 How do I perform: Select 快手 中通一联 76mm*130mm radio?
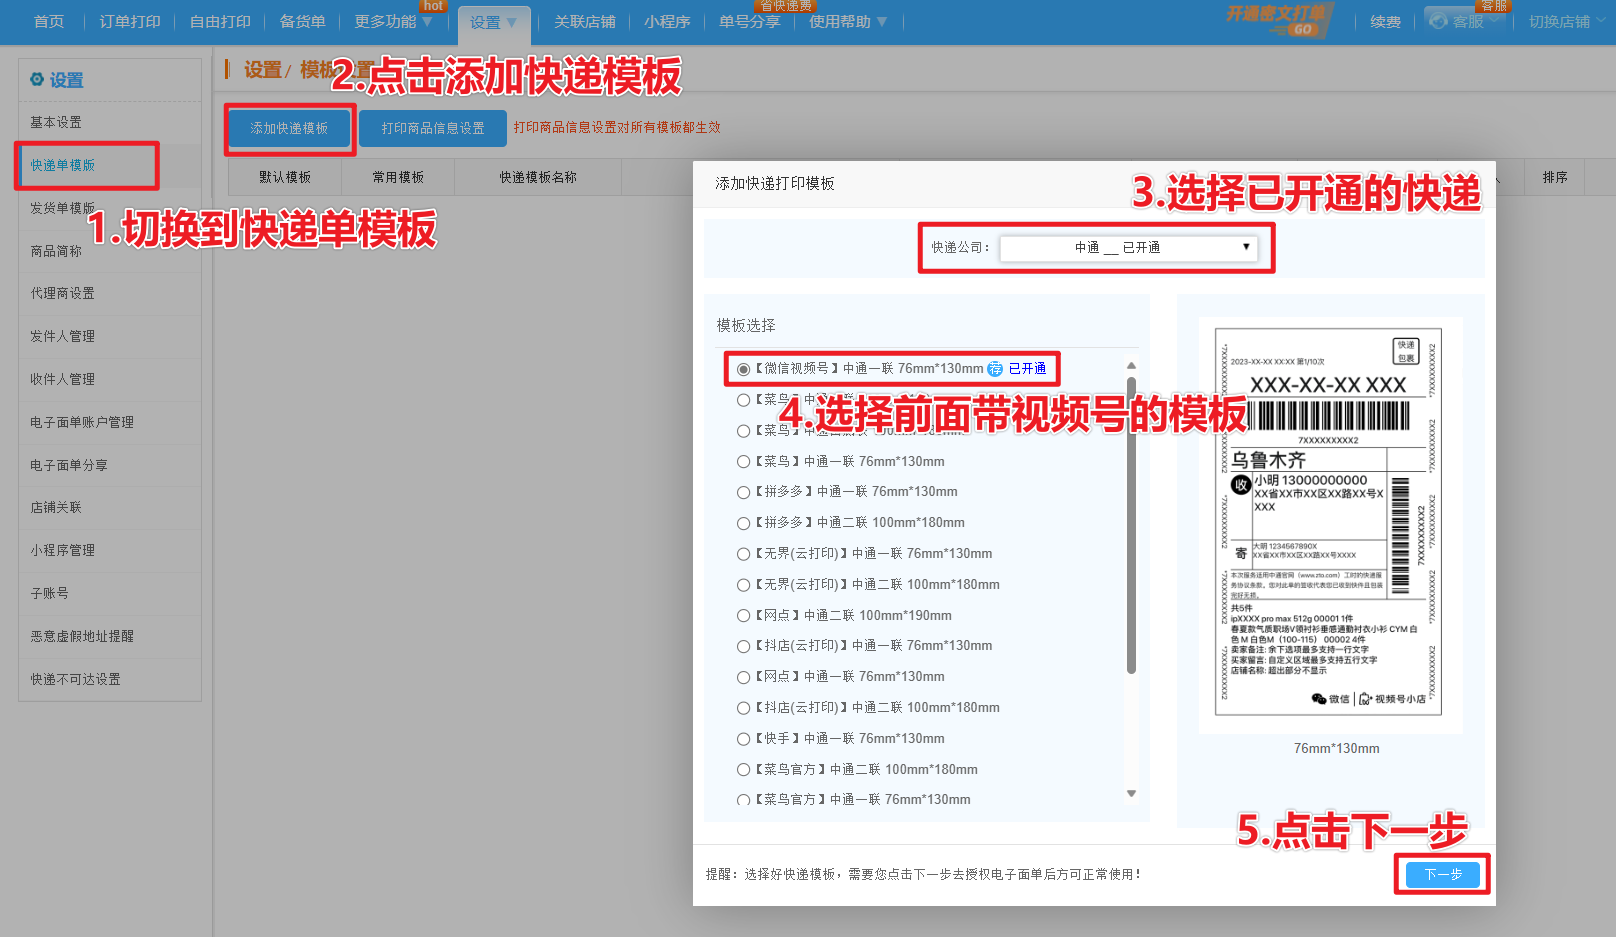click(743, 739)
